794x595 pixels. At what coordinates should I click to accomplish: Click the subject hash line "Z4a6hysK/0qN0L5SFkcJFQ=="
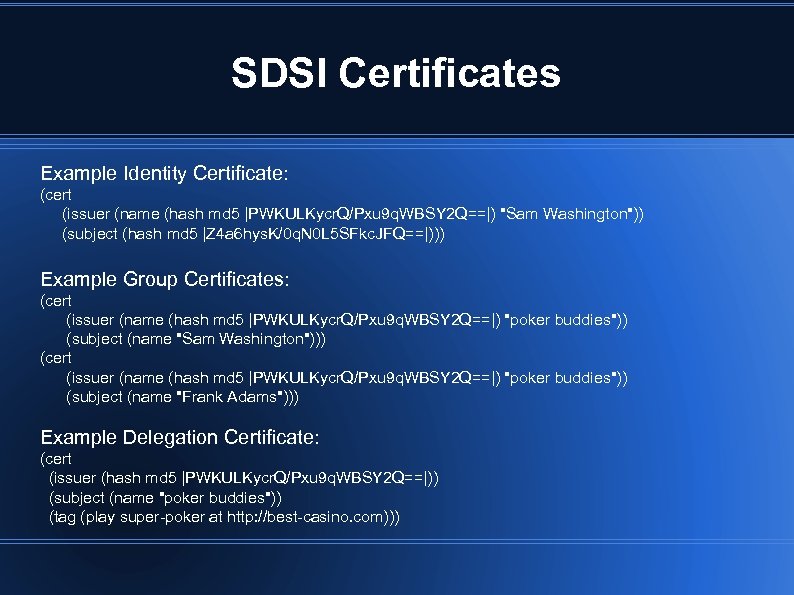[x=253, y=234]
